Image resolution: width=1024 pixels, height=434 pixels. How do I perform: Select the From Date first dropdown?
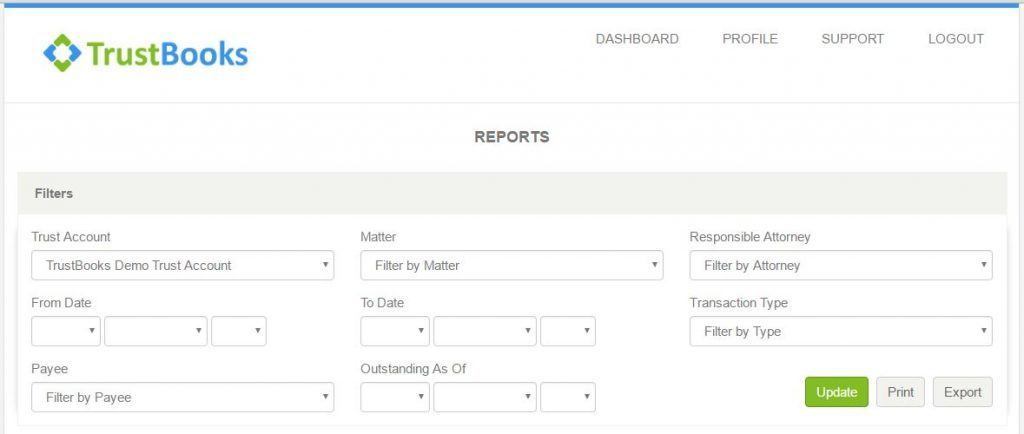(66, 332)
